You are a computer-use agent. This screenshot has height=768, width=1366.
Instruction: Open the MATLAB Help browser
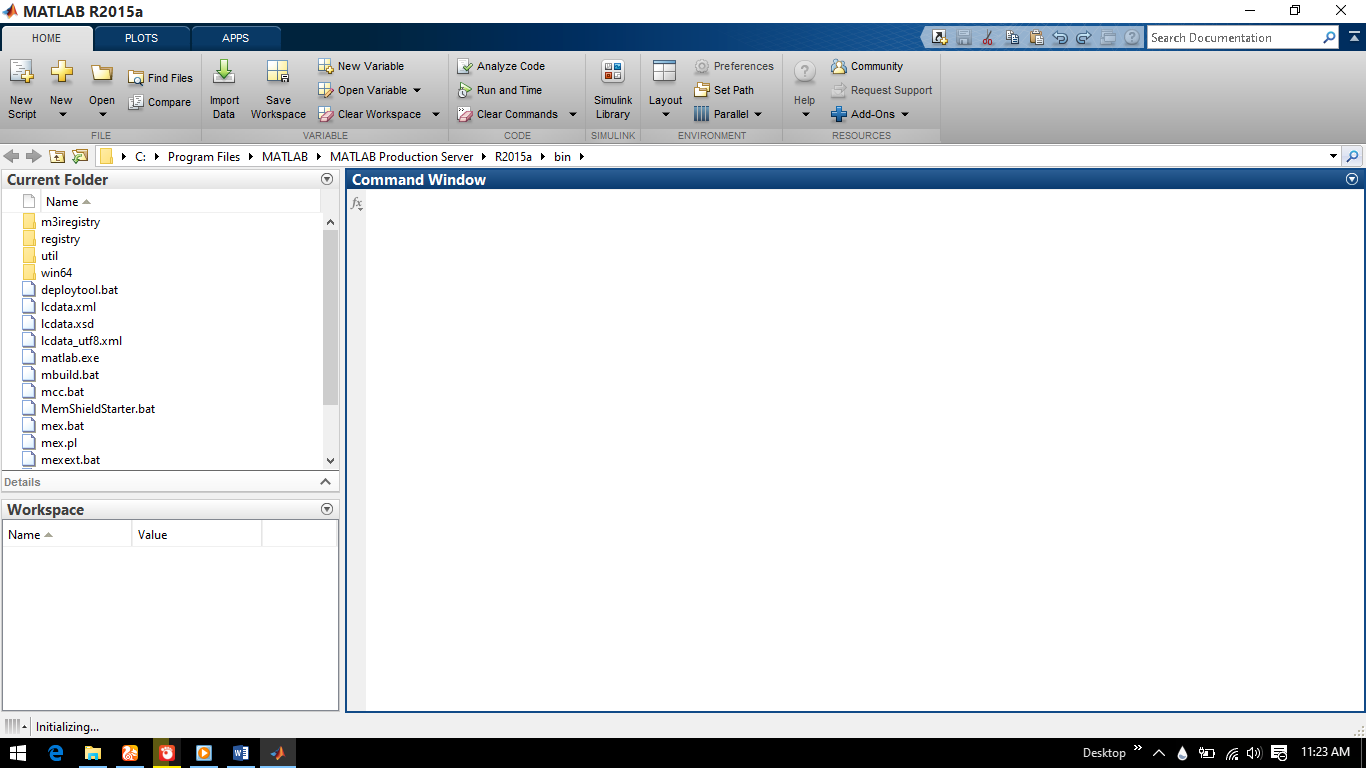click(803, 88)
